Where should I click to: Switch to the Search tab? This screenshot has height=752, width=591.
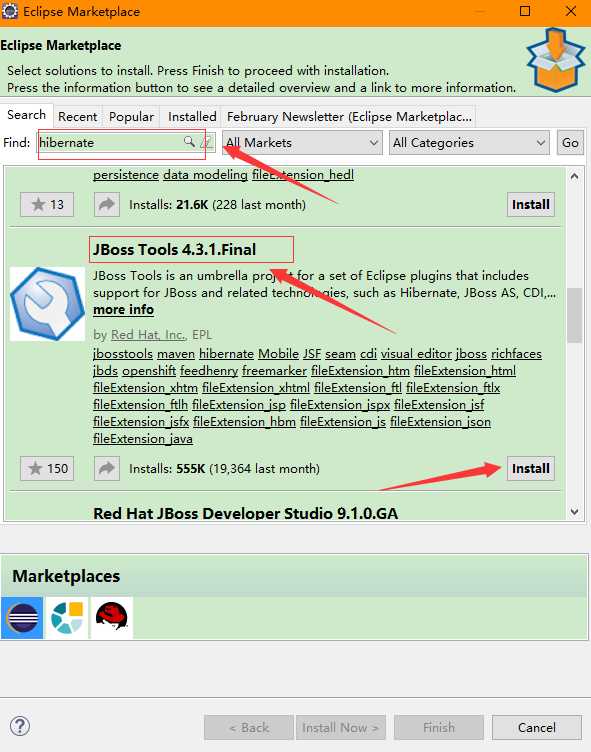[x=26, y=115]
